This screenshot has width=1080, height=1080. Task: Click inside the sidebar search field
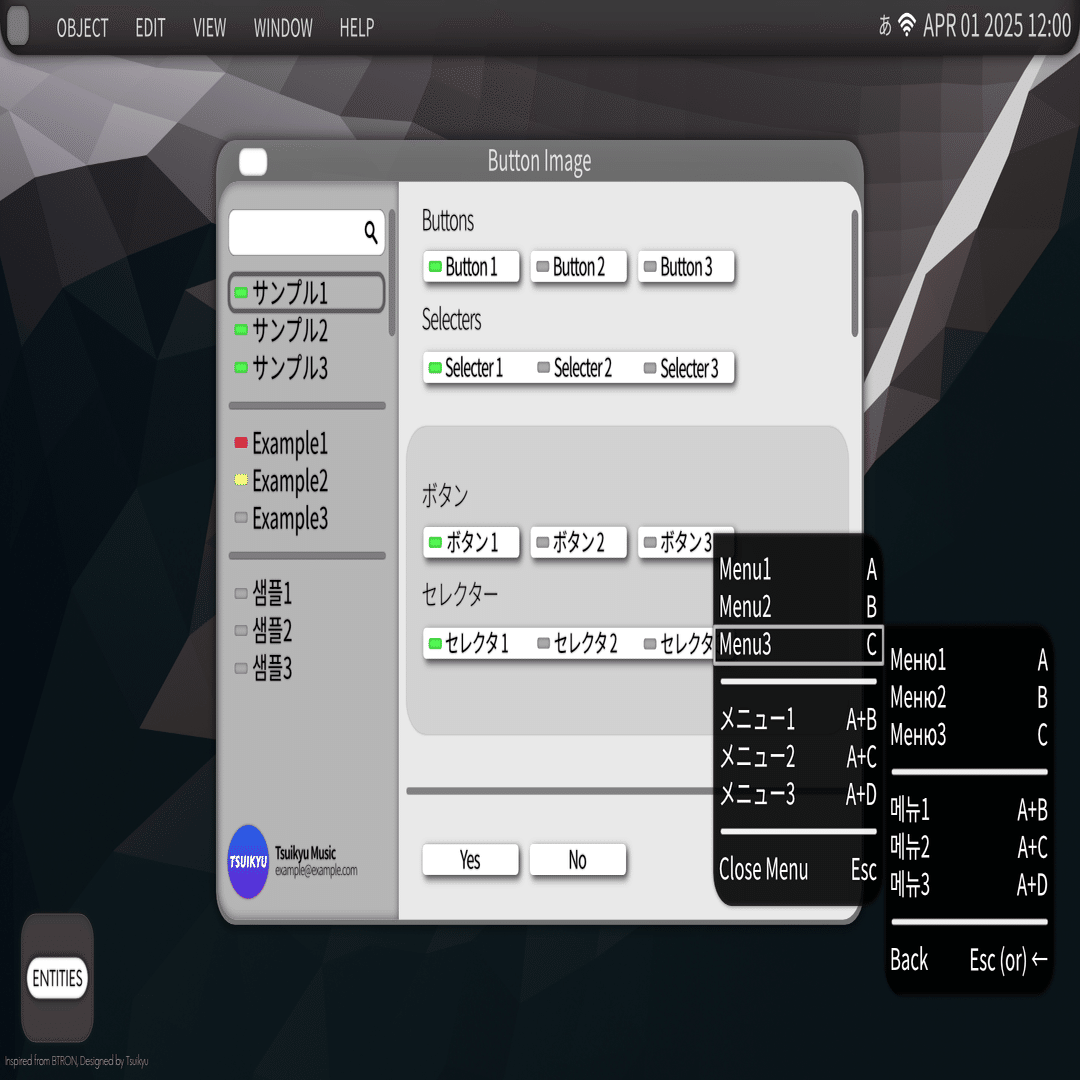pyautogui.click(x=307, y=233)
